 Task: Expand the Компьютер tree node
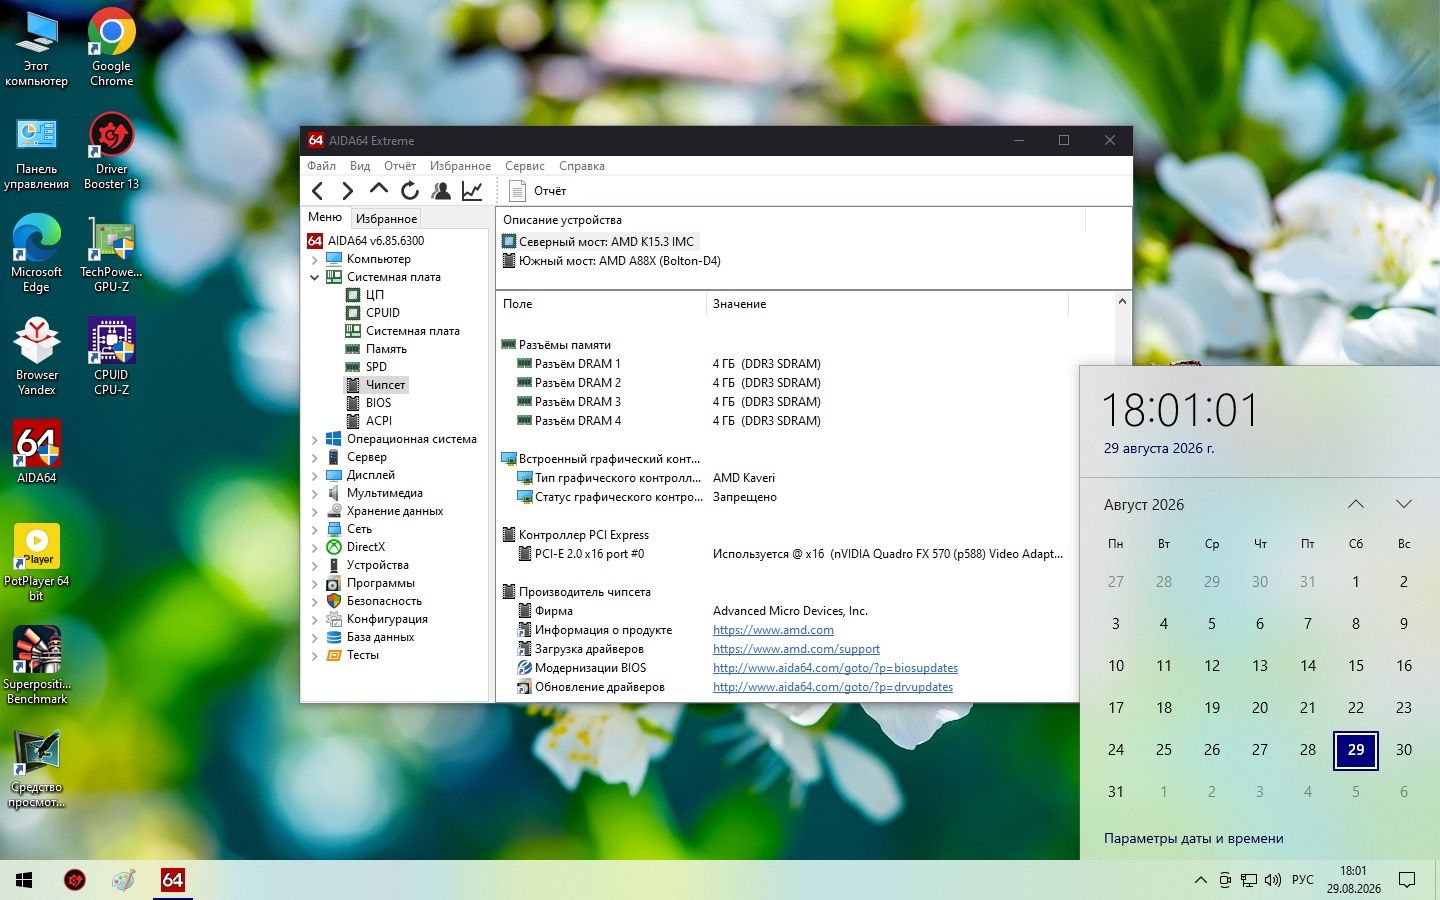tap(314, 259)
